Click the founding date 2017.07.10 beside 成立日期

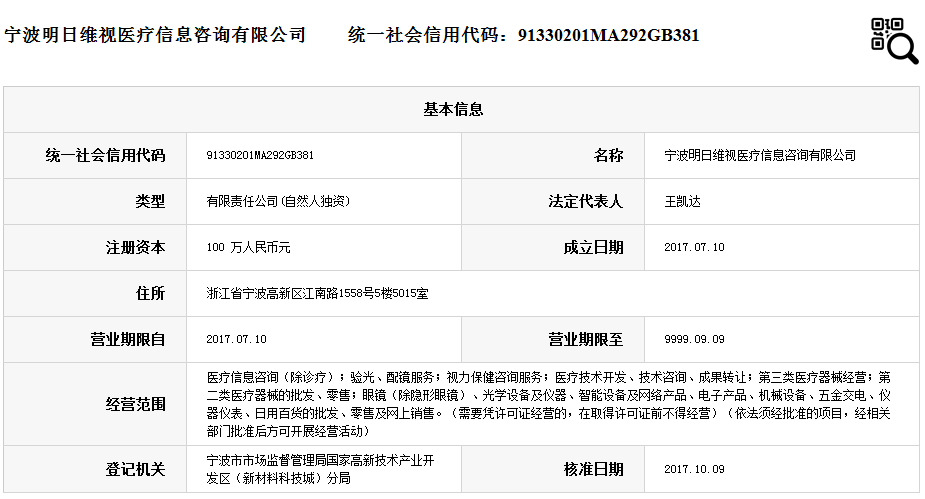(x=694, y=247)
